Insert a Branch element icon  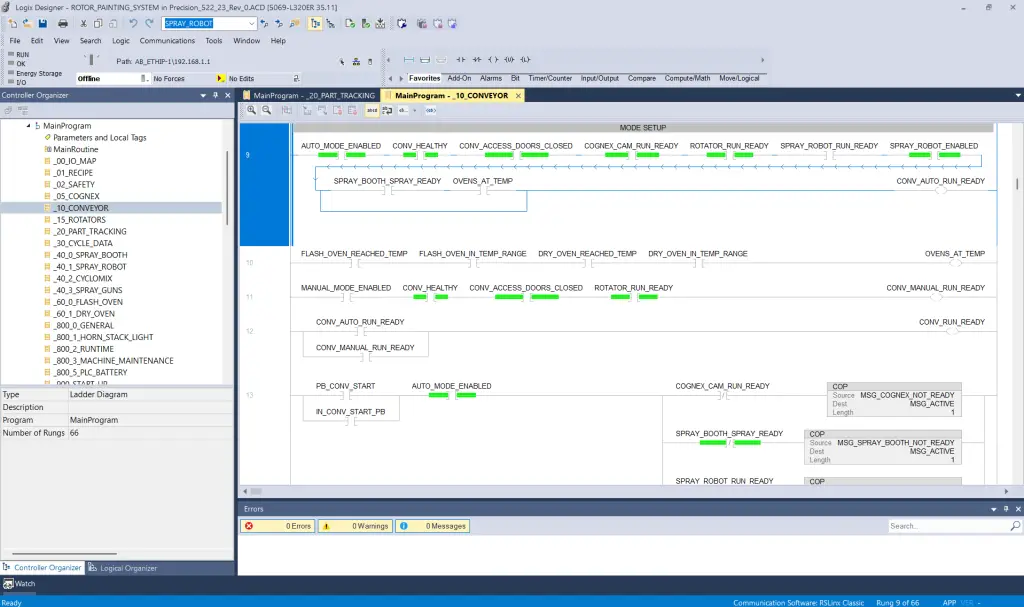pyautogui.click(x=425, y=59)
